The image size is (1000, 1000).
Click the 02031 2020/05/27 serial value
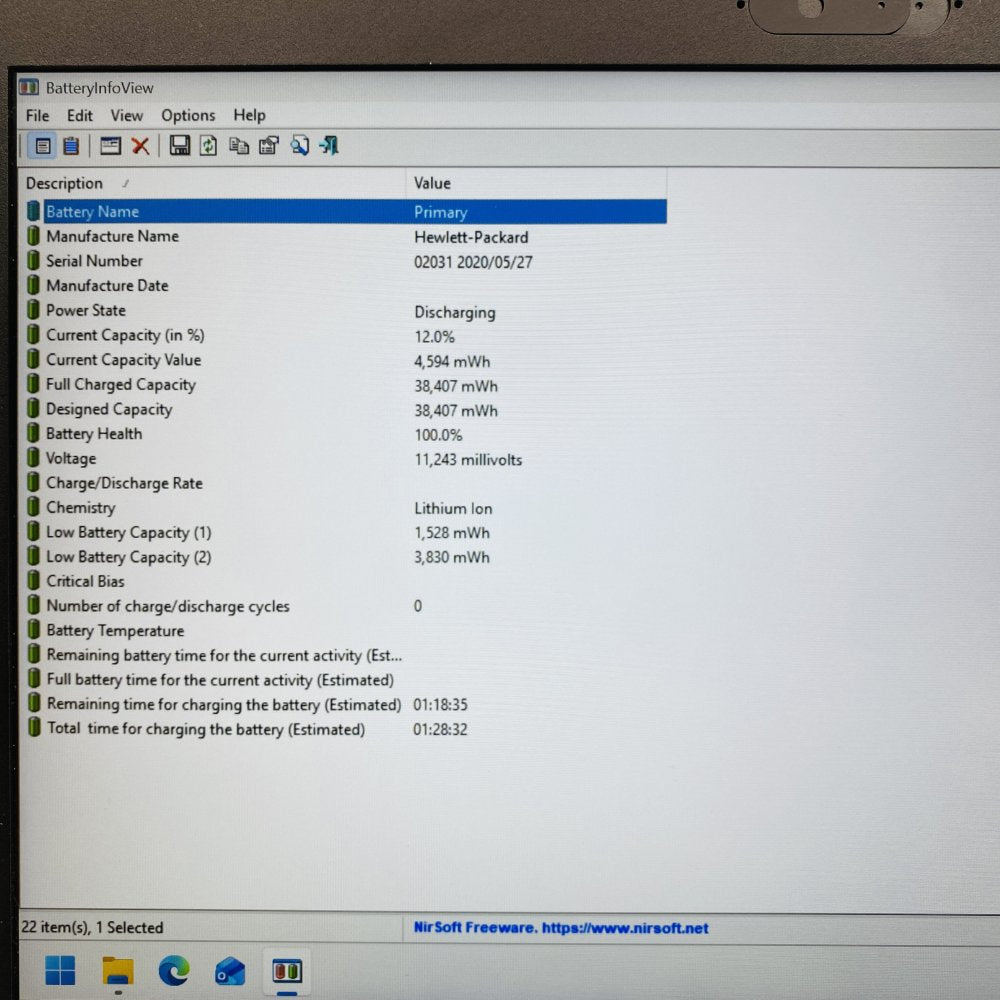pos(473,262)
